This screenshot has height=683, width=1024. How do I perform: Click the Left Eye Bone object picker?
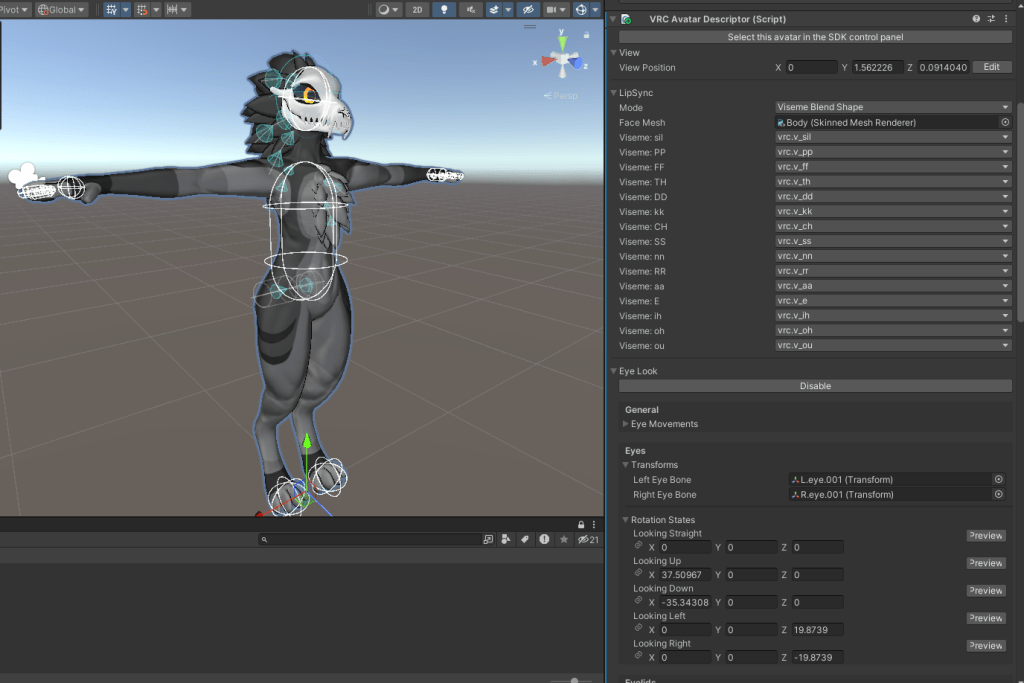[998, 480]
